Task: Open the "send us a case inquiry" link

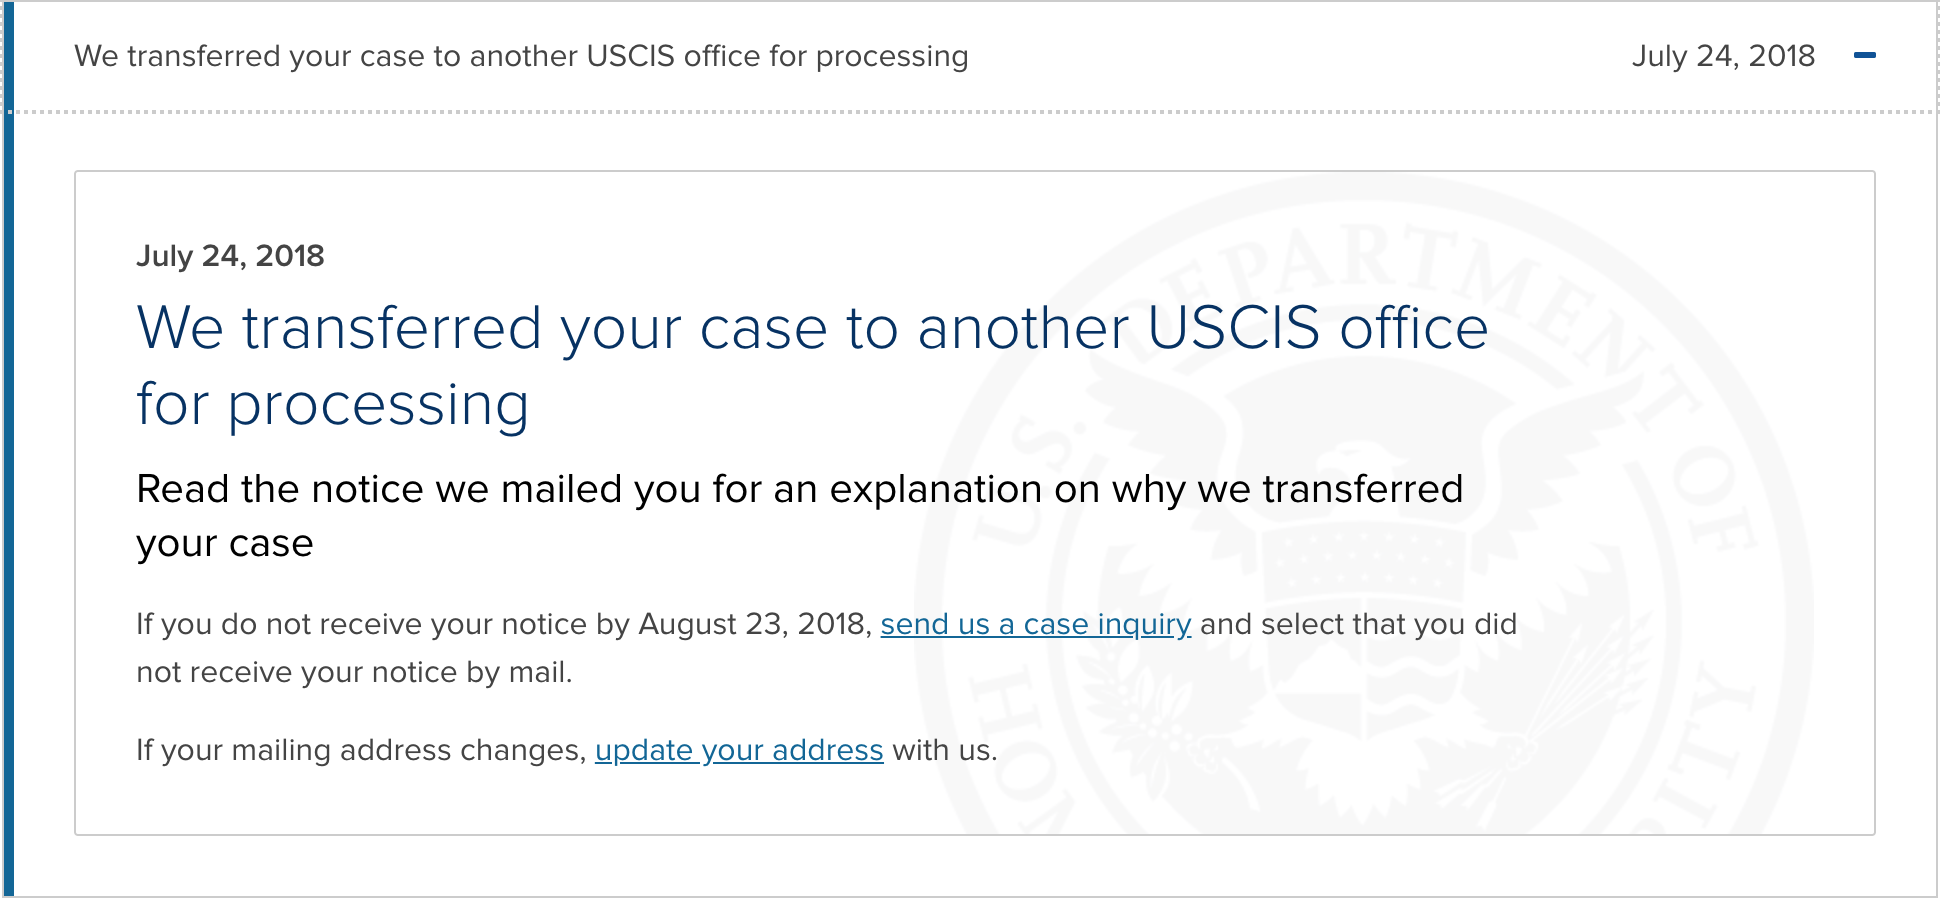Action: pos(1035,624)
